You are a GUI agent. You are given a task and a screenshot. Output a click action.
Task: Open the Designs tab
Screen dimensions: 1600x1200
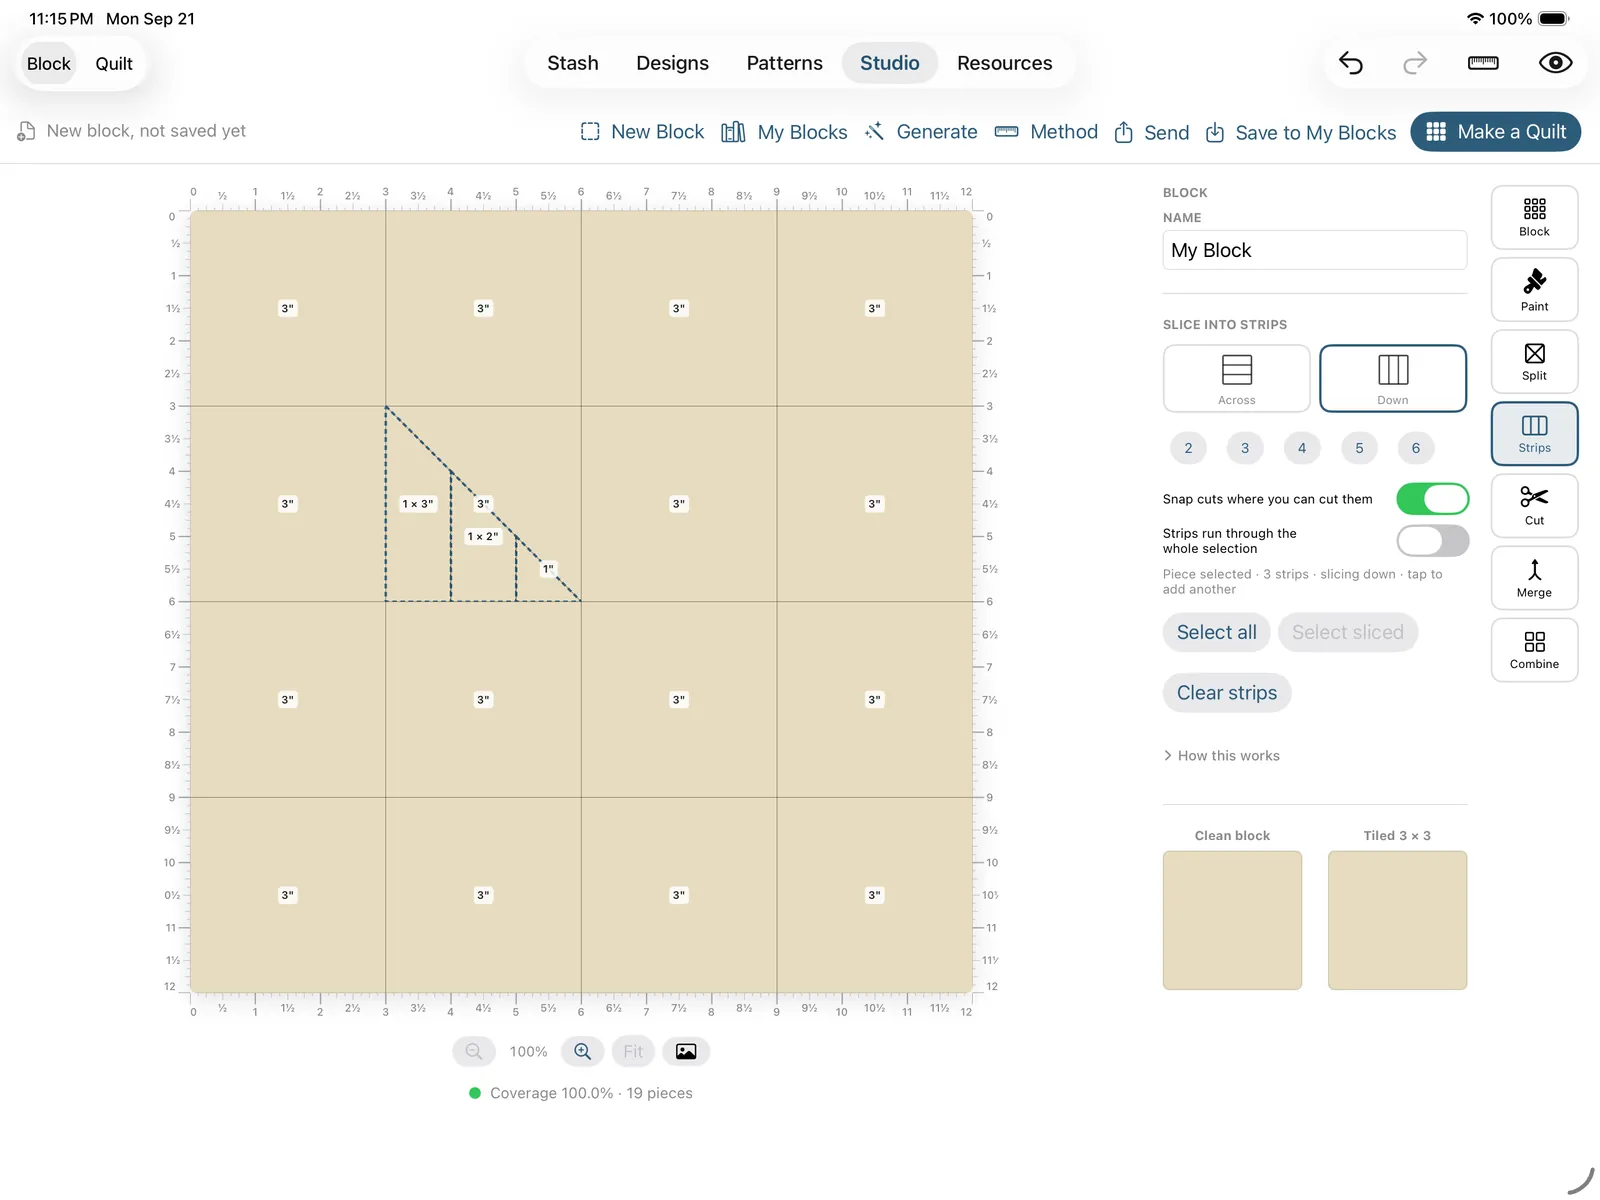tap(672, 63)
